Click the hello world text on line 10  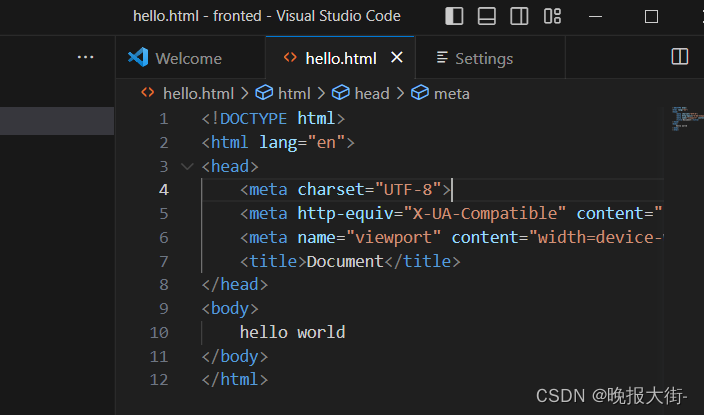(292, 333)
